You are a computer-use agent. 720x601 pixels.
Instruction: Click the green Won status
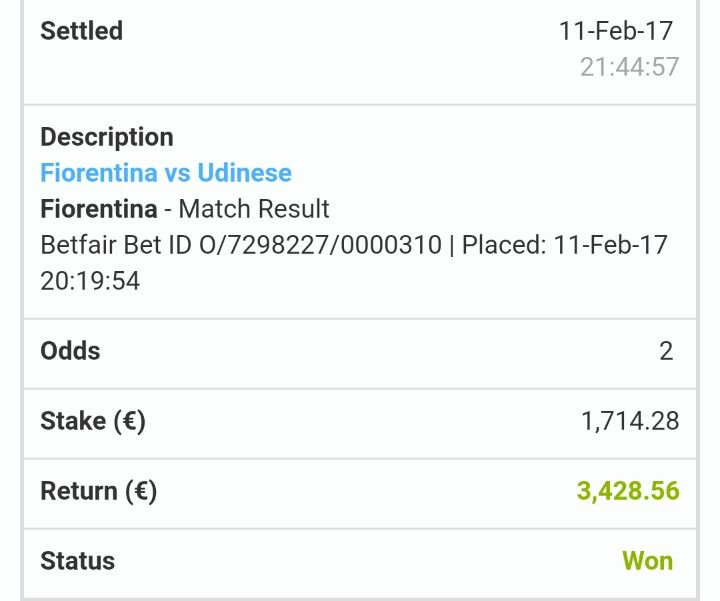[647, 561]
